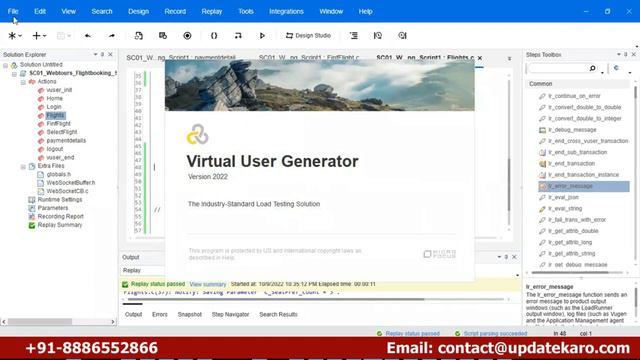Open the Replay menu
Viewport: 640px width, 360px height.
pyautogui.click(x=212, y=11)
